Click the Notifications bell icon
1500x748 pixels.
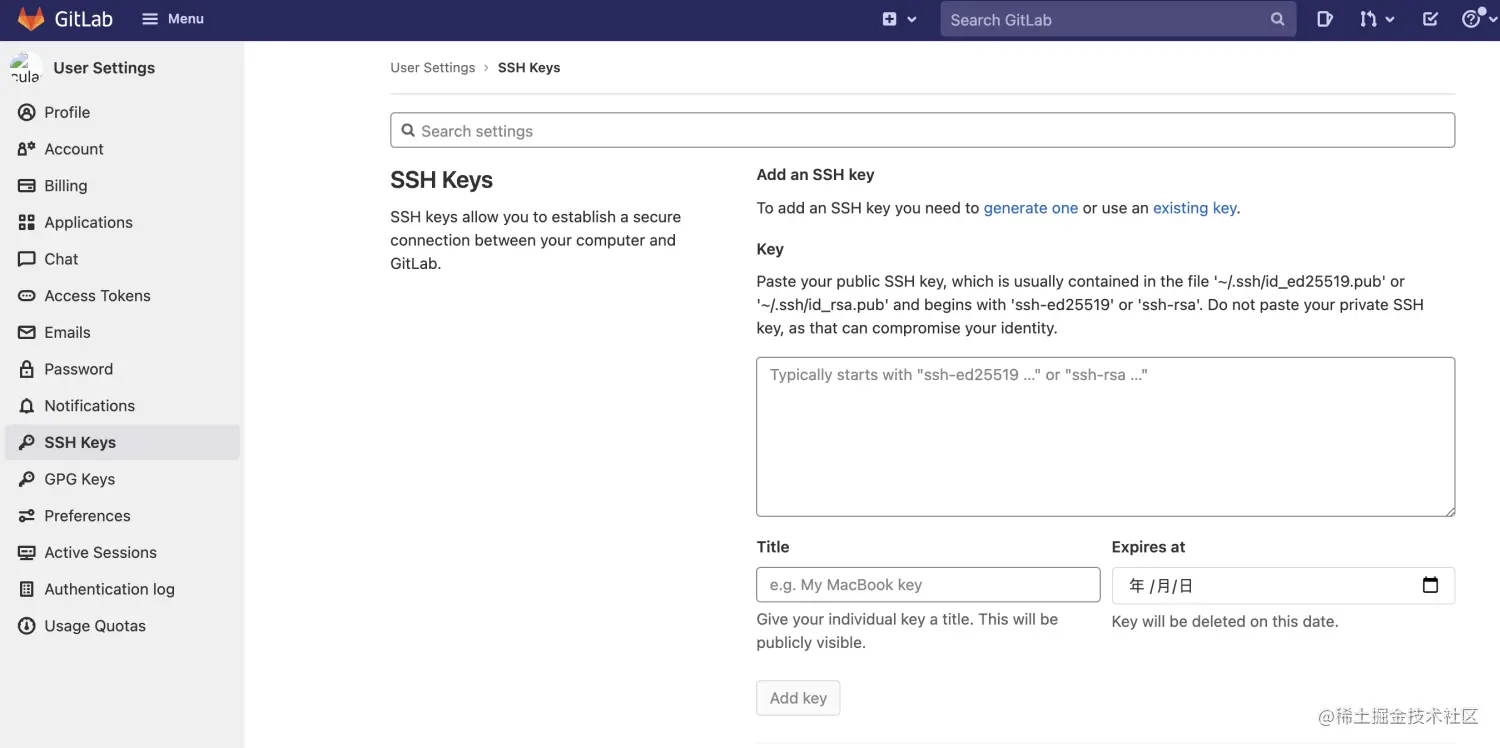point(27,406)
